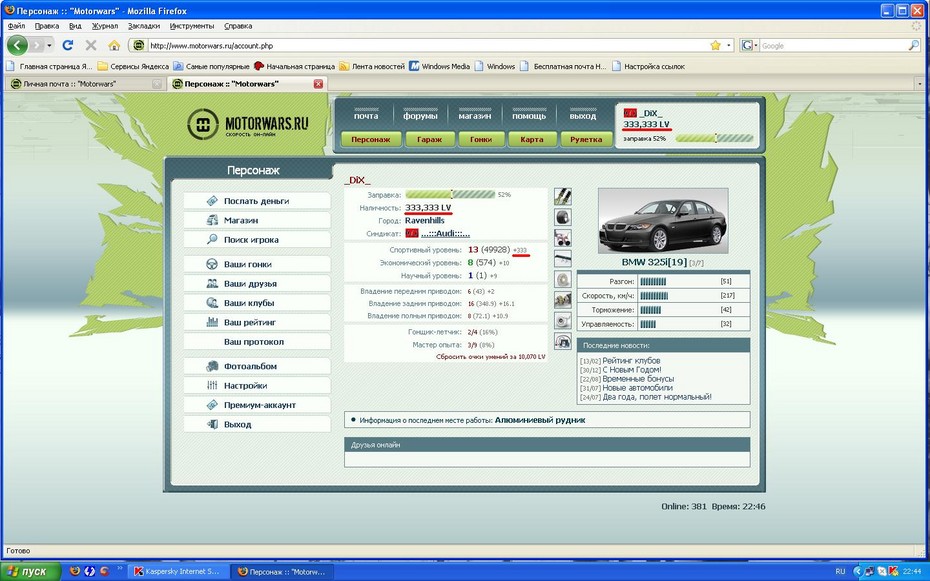
Task: Reload the page with the refresh icon
Action: pos(68,45)
